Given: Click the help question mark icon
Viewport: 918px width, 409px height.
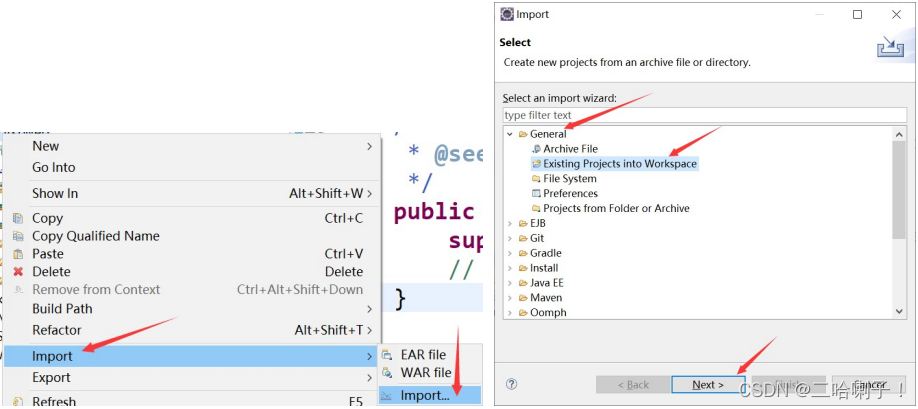Looking at the screenshot, I should pyautogui.click(x=512, y=384).
